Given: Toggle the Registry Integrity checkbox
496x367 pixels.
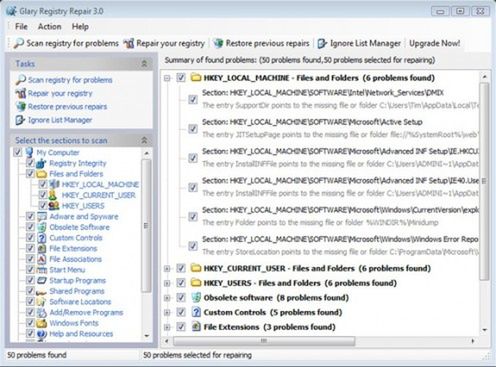Looking at the screenshot, I should tap(30, 163).
